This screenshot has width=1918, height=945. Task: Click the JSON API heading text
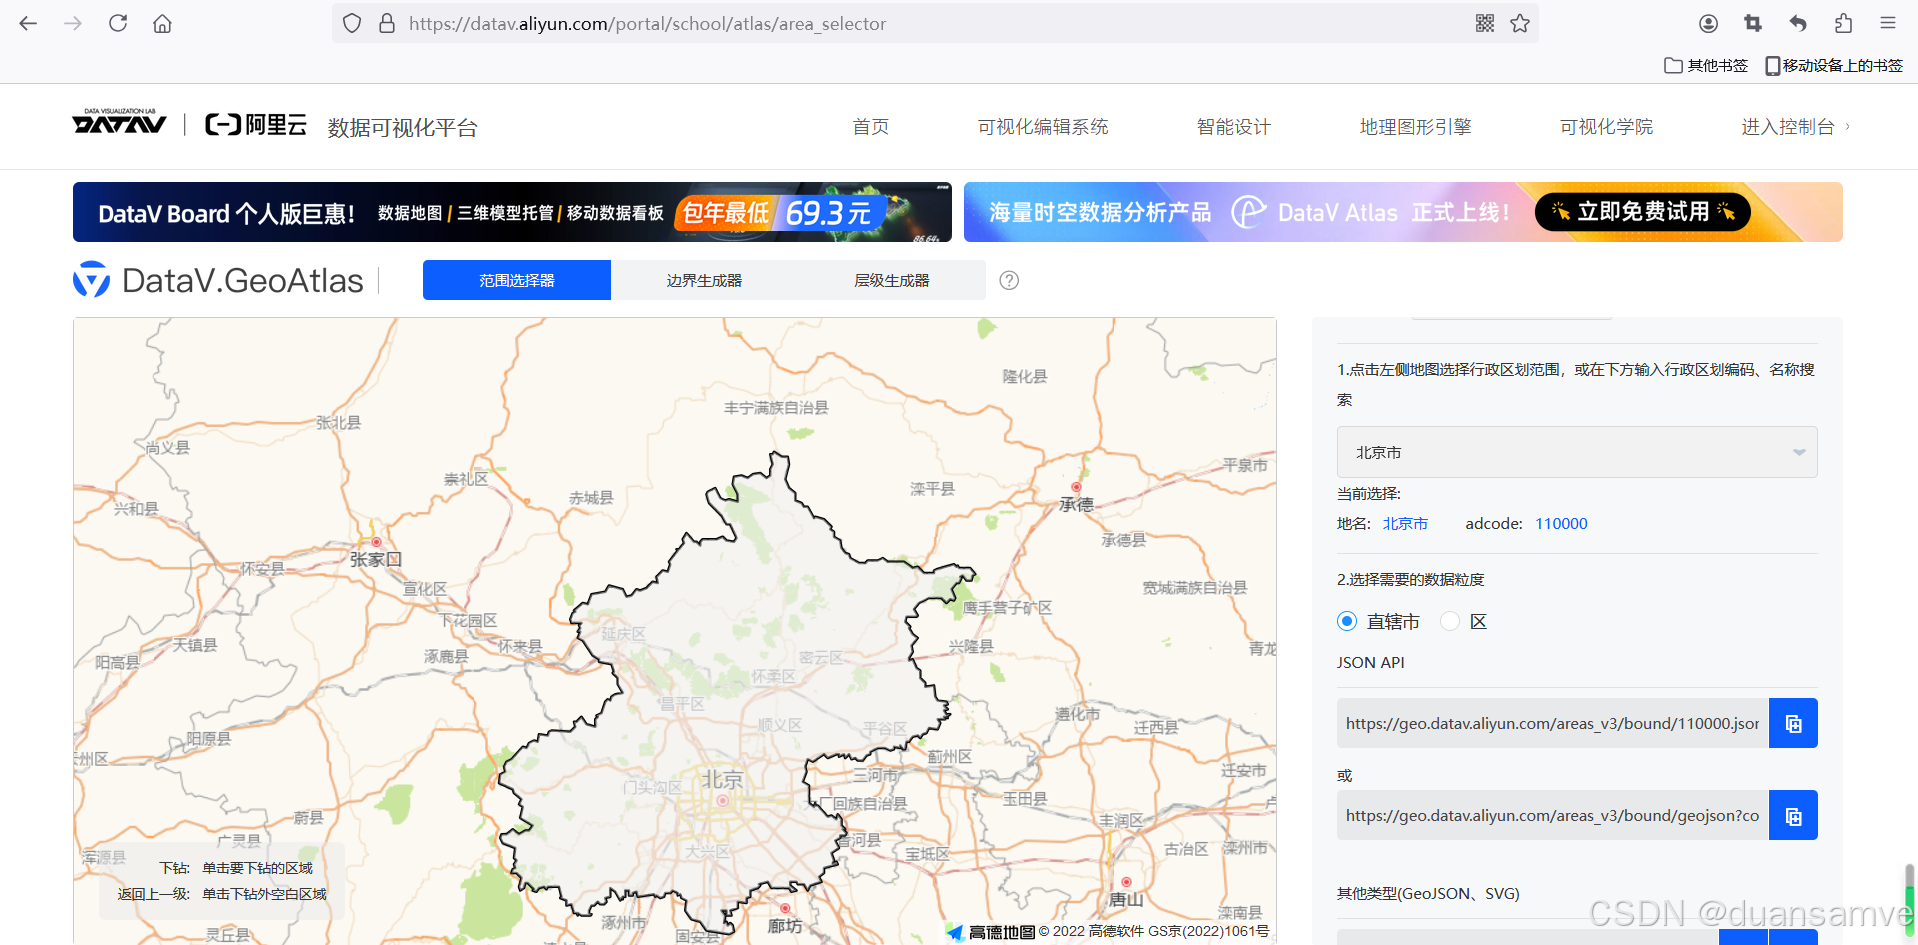1371,663
